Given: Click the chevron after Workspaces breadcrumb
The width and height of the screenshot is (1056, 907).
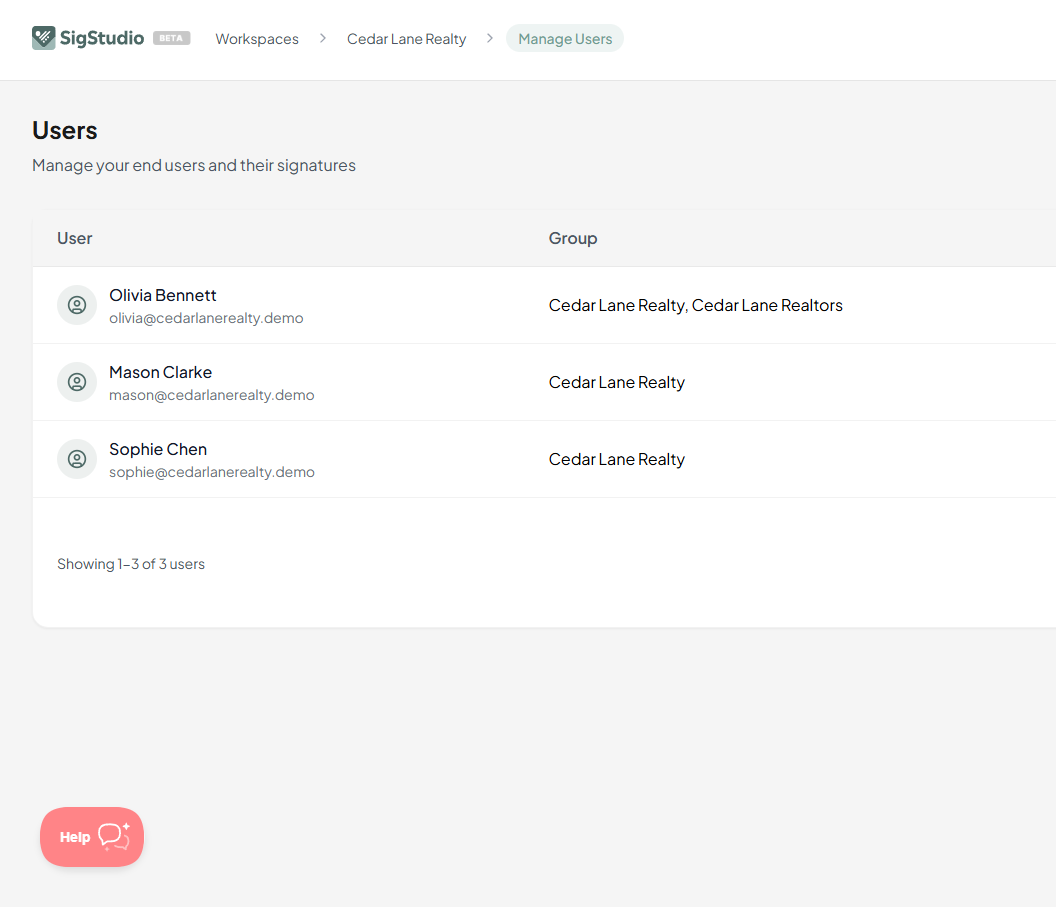Looking at the screenshot, I should click(x=323, y=38).
